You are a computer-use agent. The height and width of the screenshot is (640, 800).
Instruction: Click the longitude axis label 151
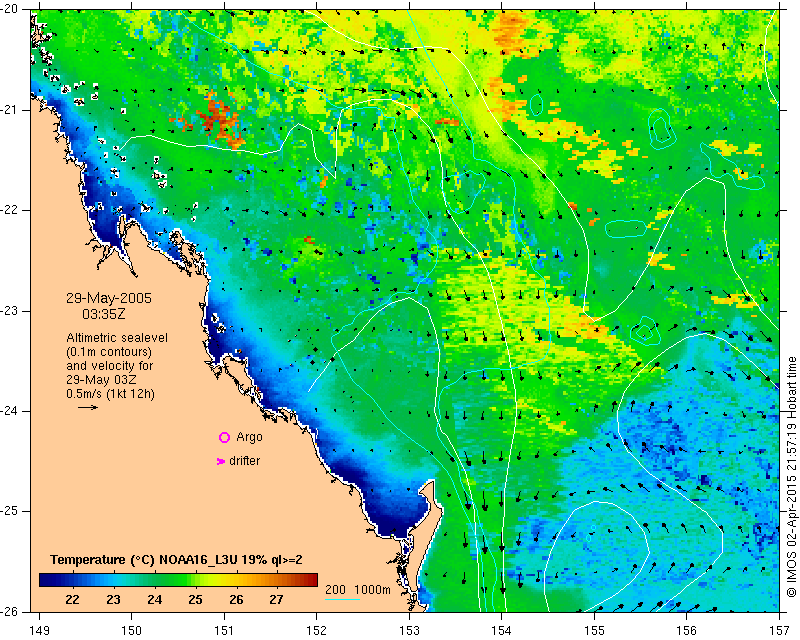[x=224, y=631]
